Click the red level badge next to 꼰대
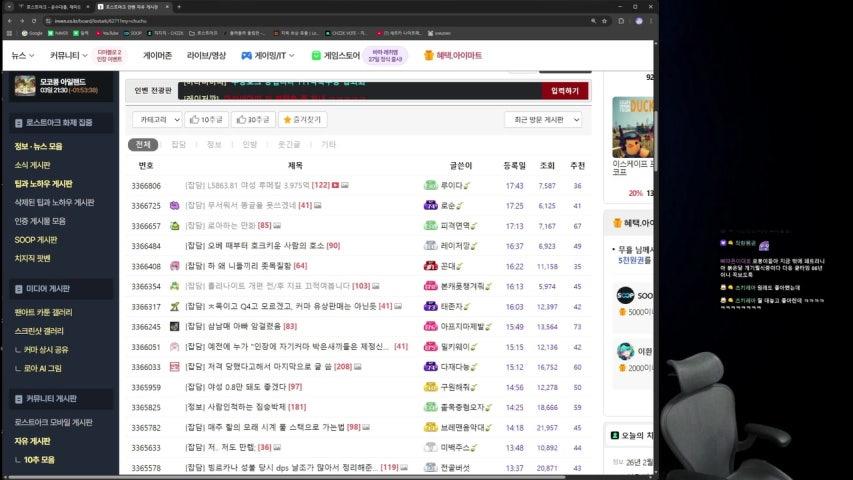This screenshot has width=853, height=480. (430, 266)
